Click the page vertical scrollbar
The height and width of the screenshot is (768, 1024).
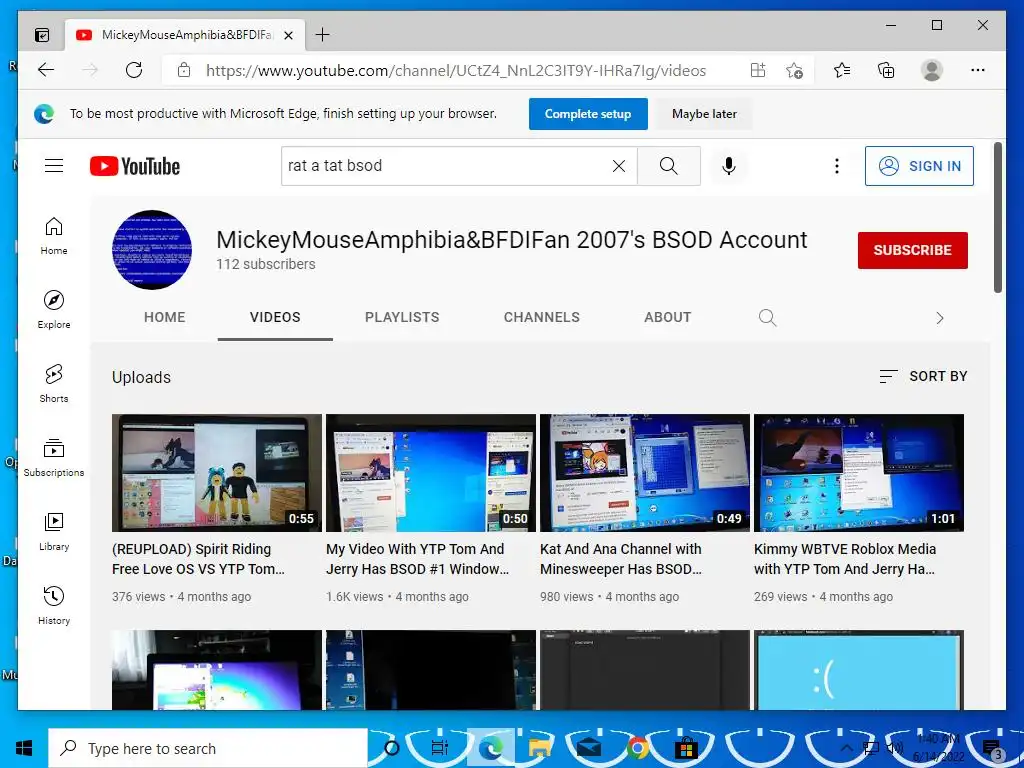pos(998,217)
